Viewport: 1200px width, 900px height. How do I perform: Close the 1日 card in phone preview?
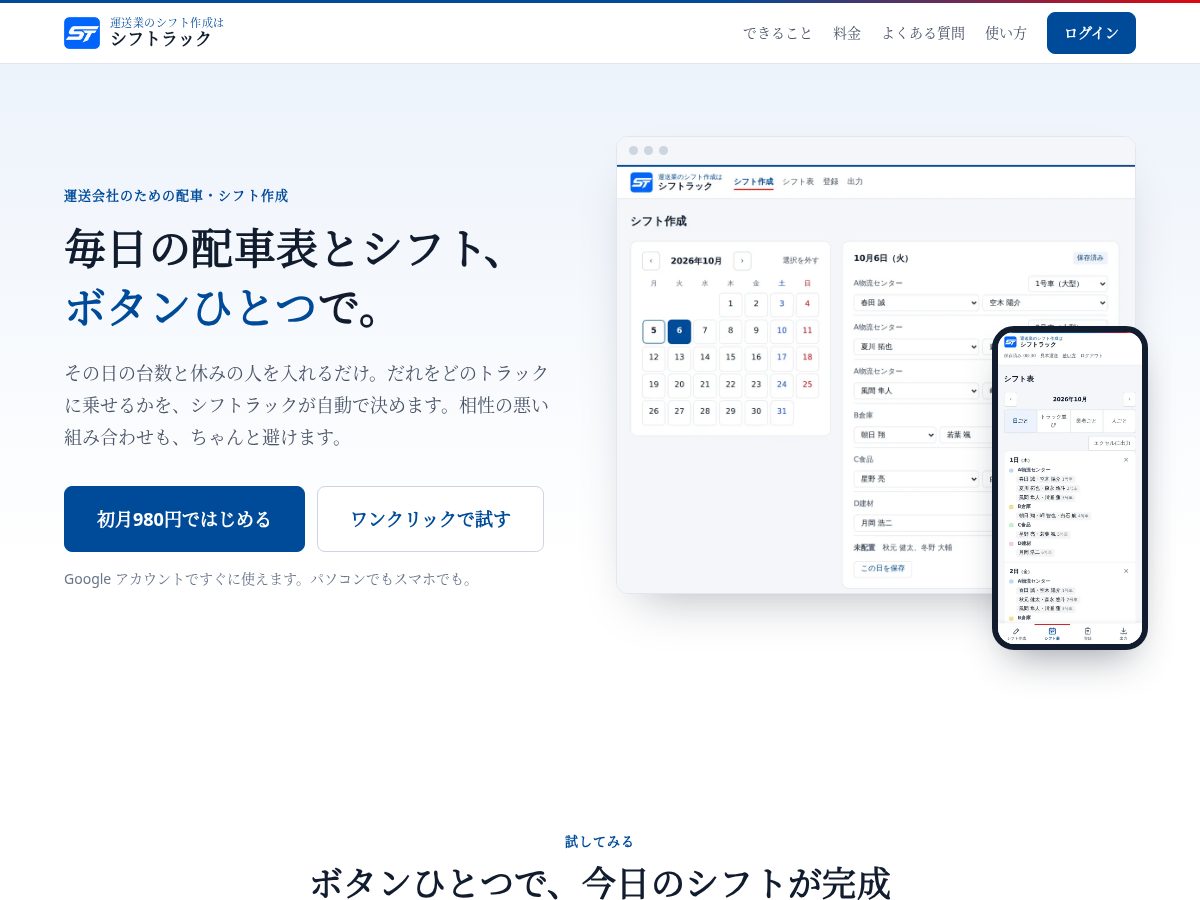point(1126,460)
